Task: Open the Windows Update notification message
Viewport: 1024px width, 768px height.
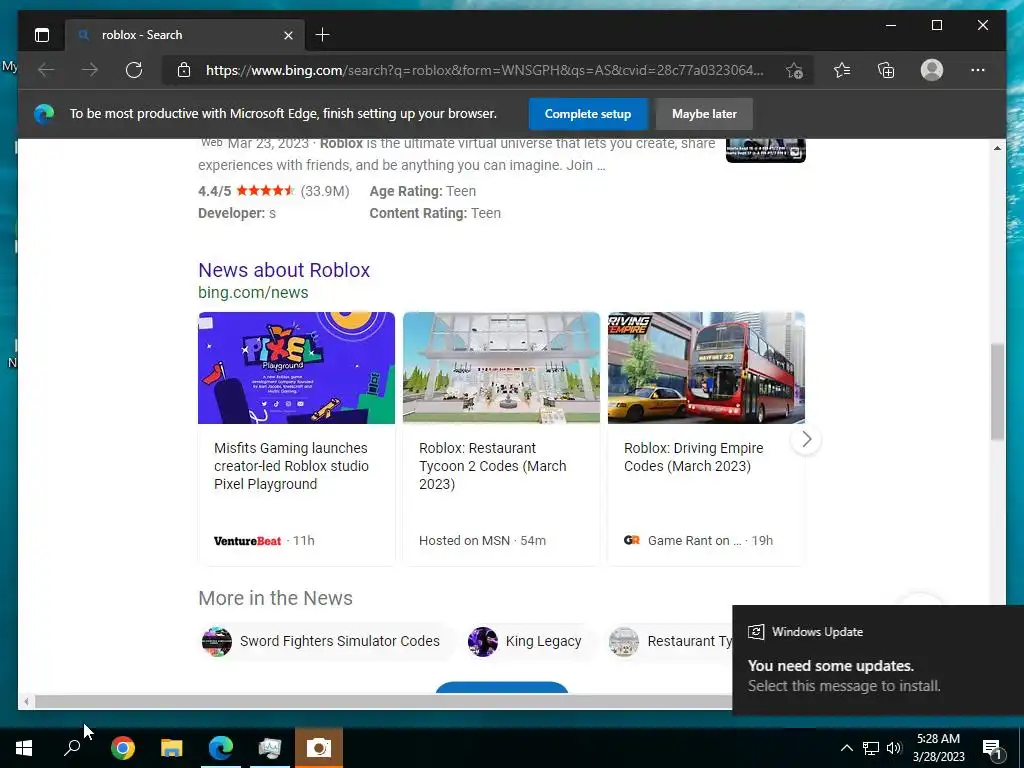Action: [878, 660]
